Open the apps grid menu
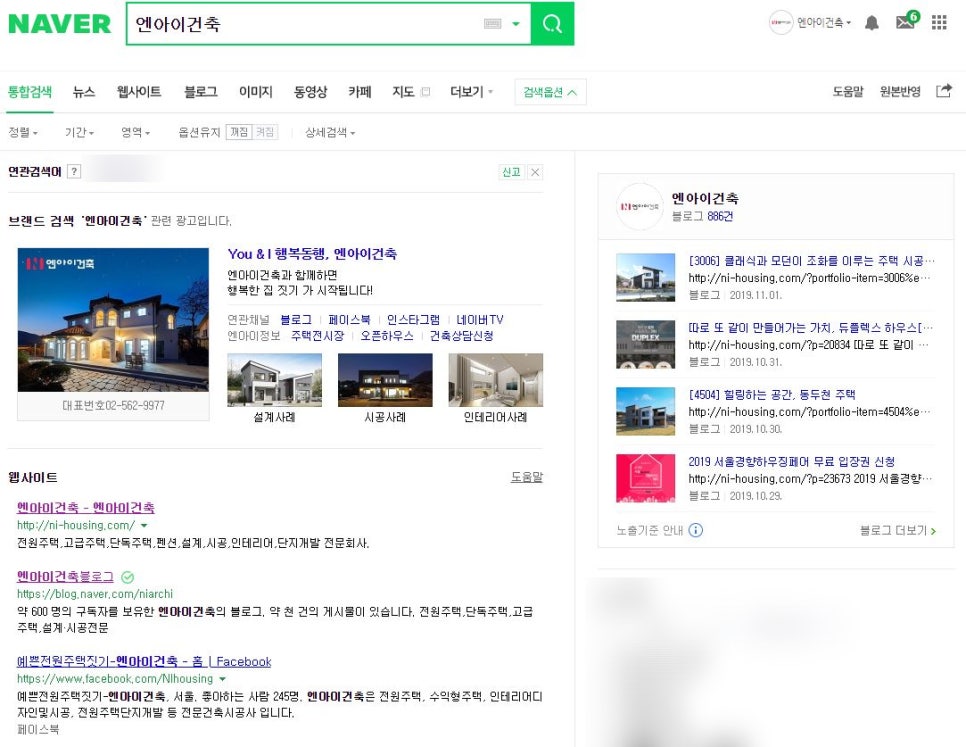Image resolution: width=966 pixels, height=747 pixels. tap(939, 23)
